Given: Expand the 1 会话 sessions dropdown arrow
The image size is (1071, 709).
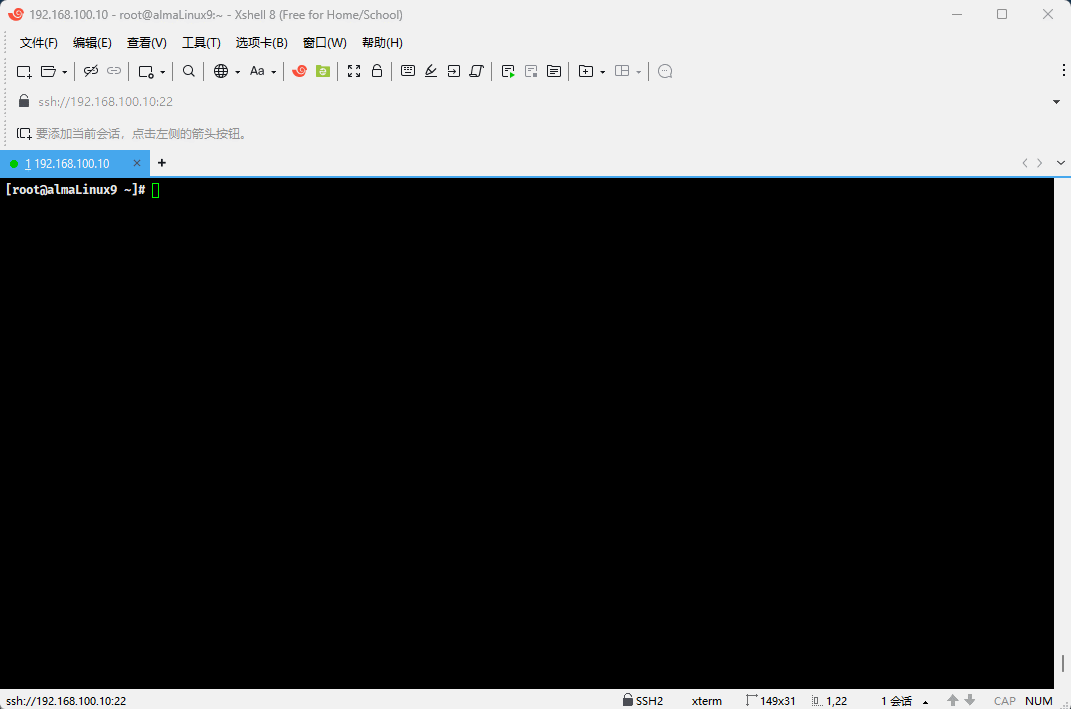Looking at the screenshot, I should point(926,702).
